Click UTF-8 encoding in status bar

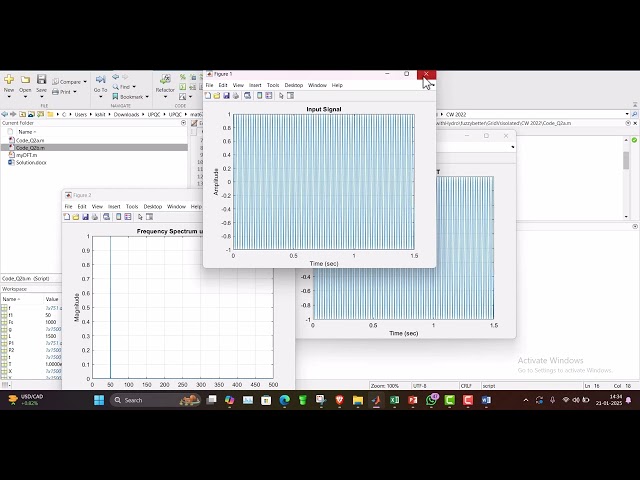[x=420, y=386]
